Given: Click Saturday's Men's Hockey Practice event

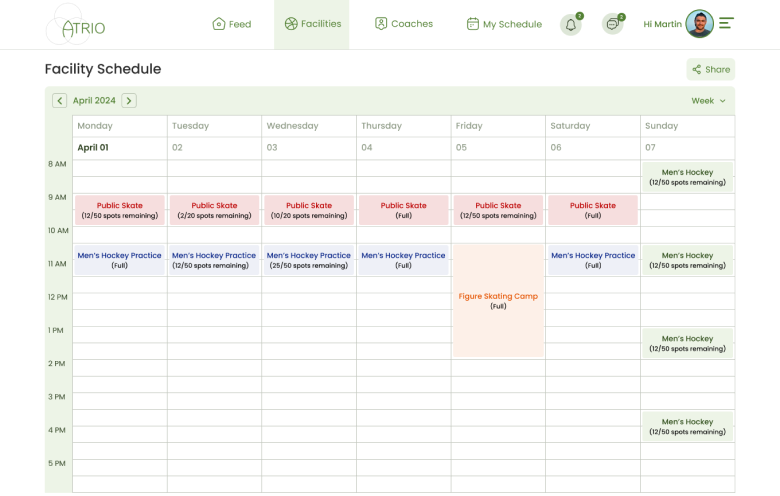Looking at the screenshot, I should pos(593,260).
